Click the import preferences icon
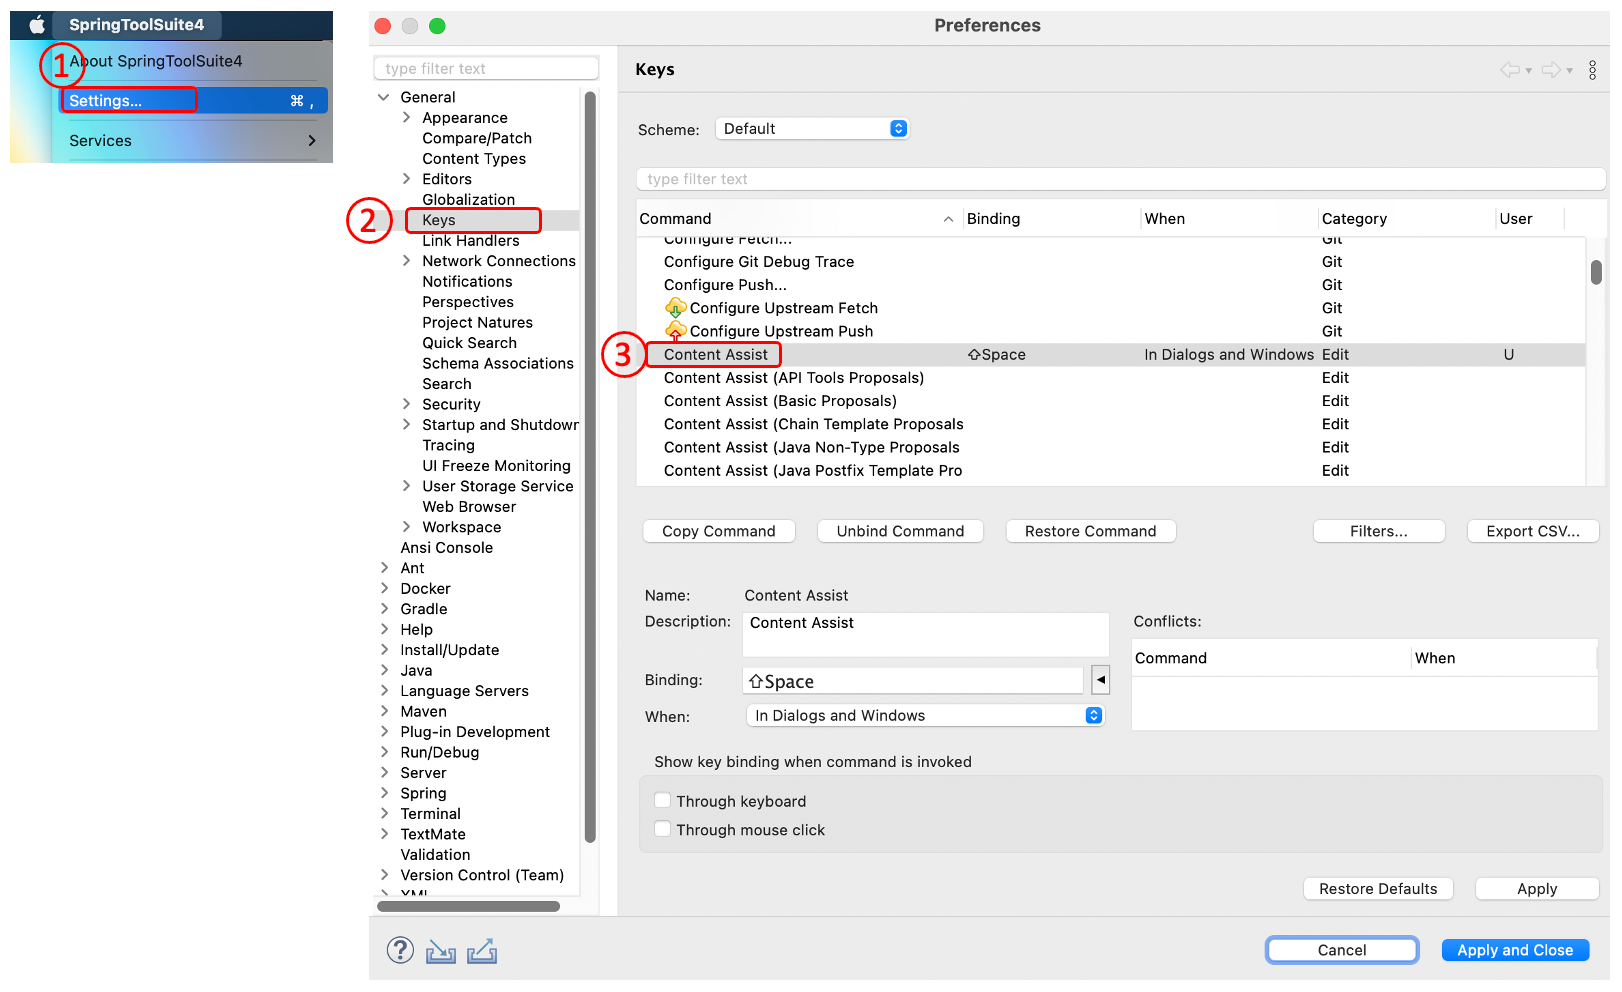 (441, 951)
